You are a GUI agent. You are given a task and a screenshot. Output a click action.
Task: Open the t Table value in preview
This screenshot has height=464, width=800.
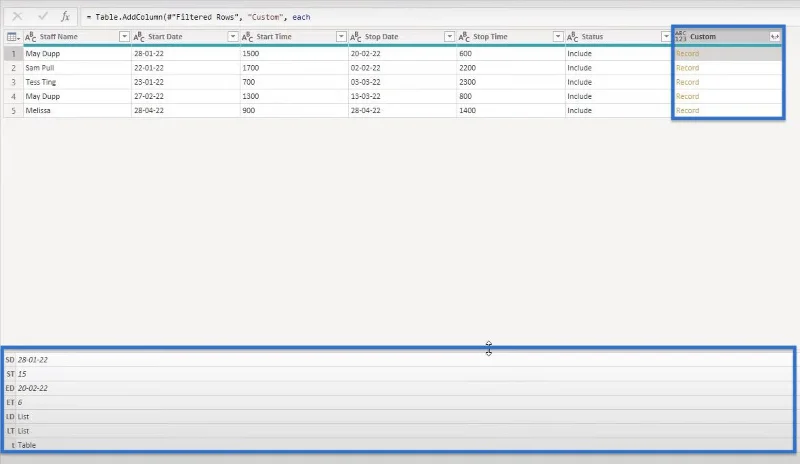(x=27, y=445)
